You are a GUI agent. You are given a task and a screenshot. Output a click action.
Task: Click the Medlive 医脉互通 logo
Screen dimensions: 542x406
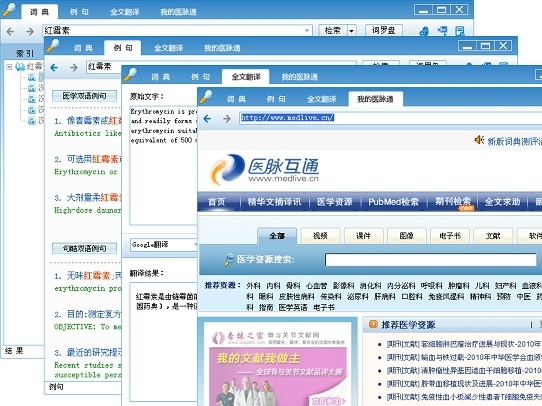pos(265,169)
